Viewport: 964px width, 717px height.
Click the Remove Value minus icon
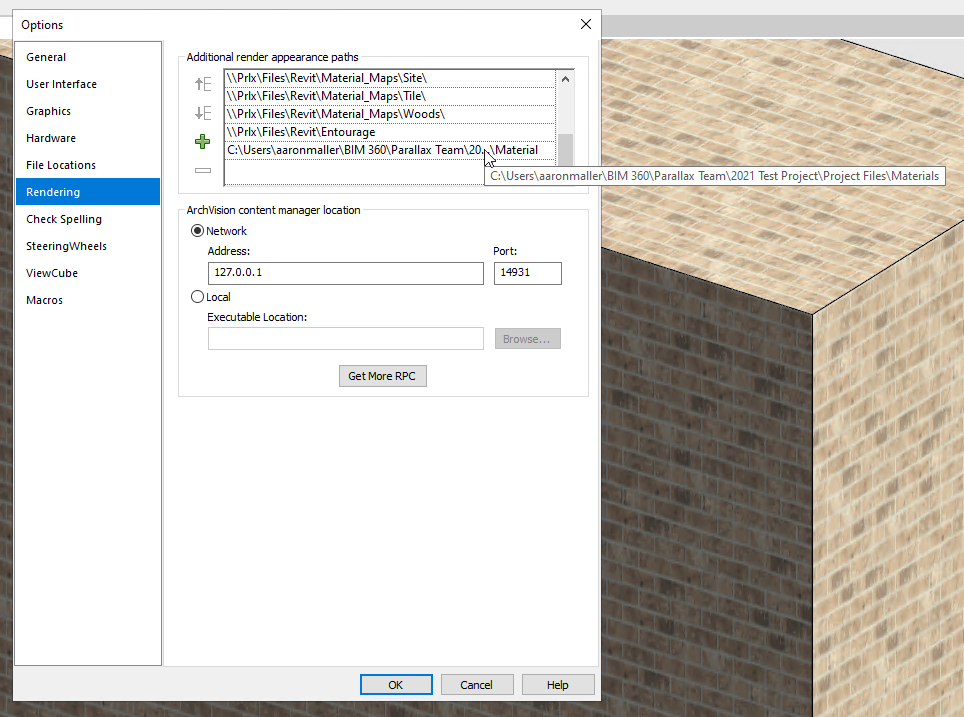coord(202,171)
